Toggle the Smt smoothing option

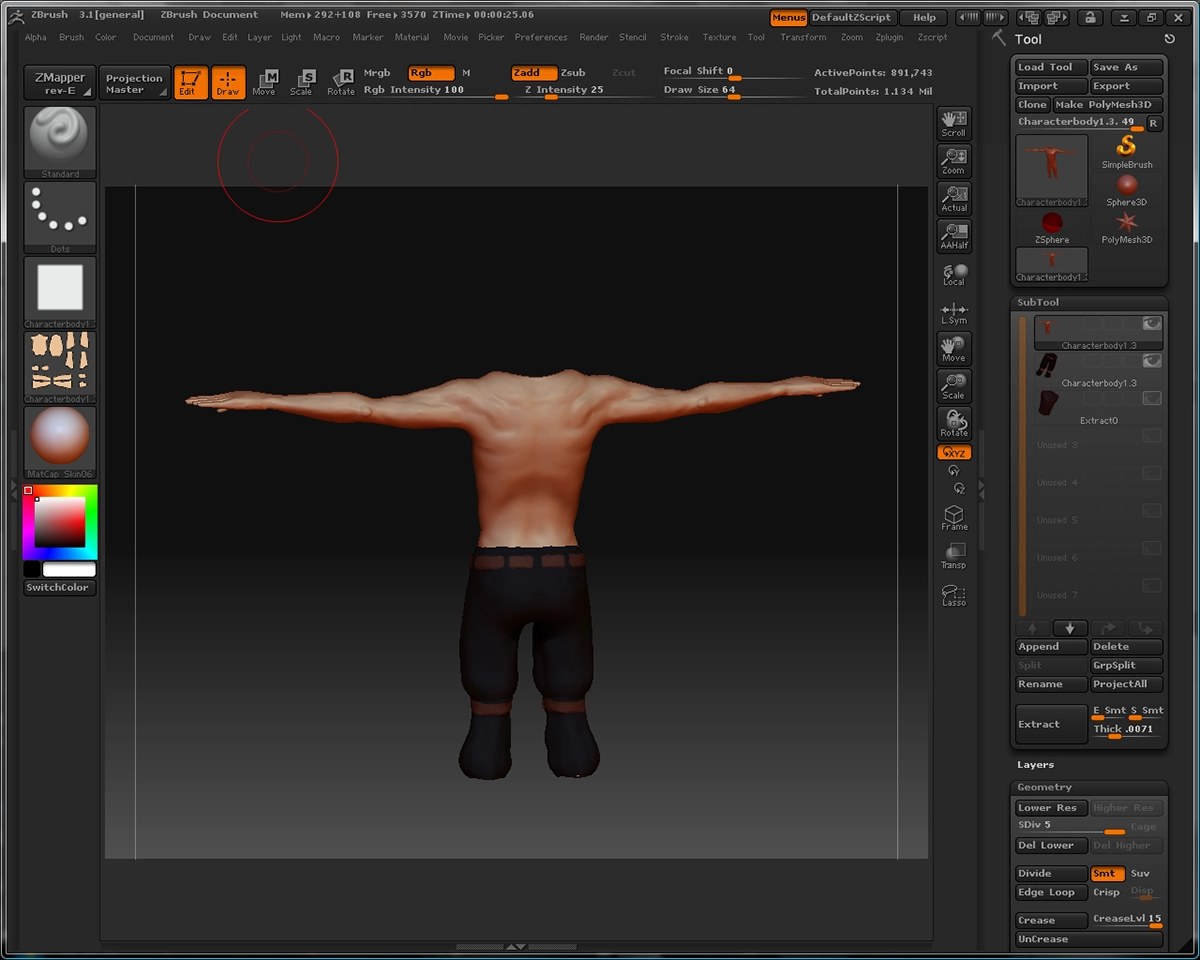point(1106,873)
